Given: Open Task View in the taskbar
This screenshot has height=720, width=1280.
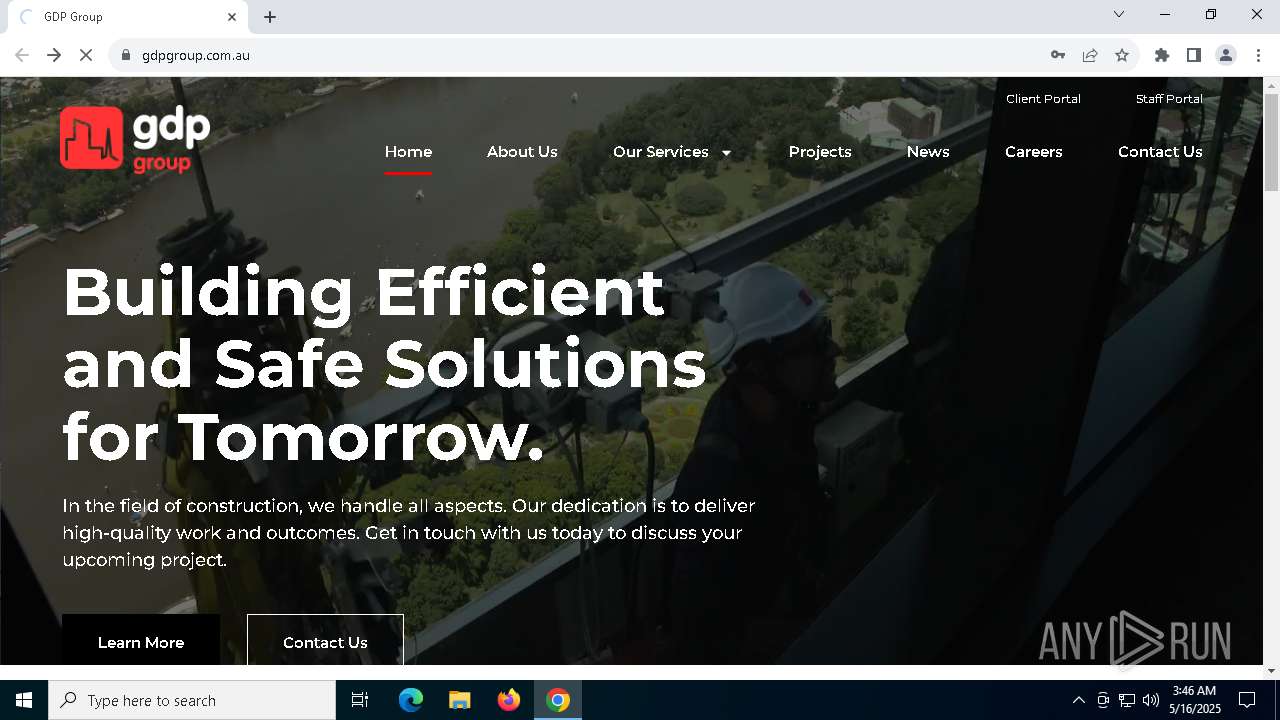Looking at the screenshot, I should [360, 700].
